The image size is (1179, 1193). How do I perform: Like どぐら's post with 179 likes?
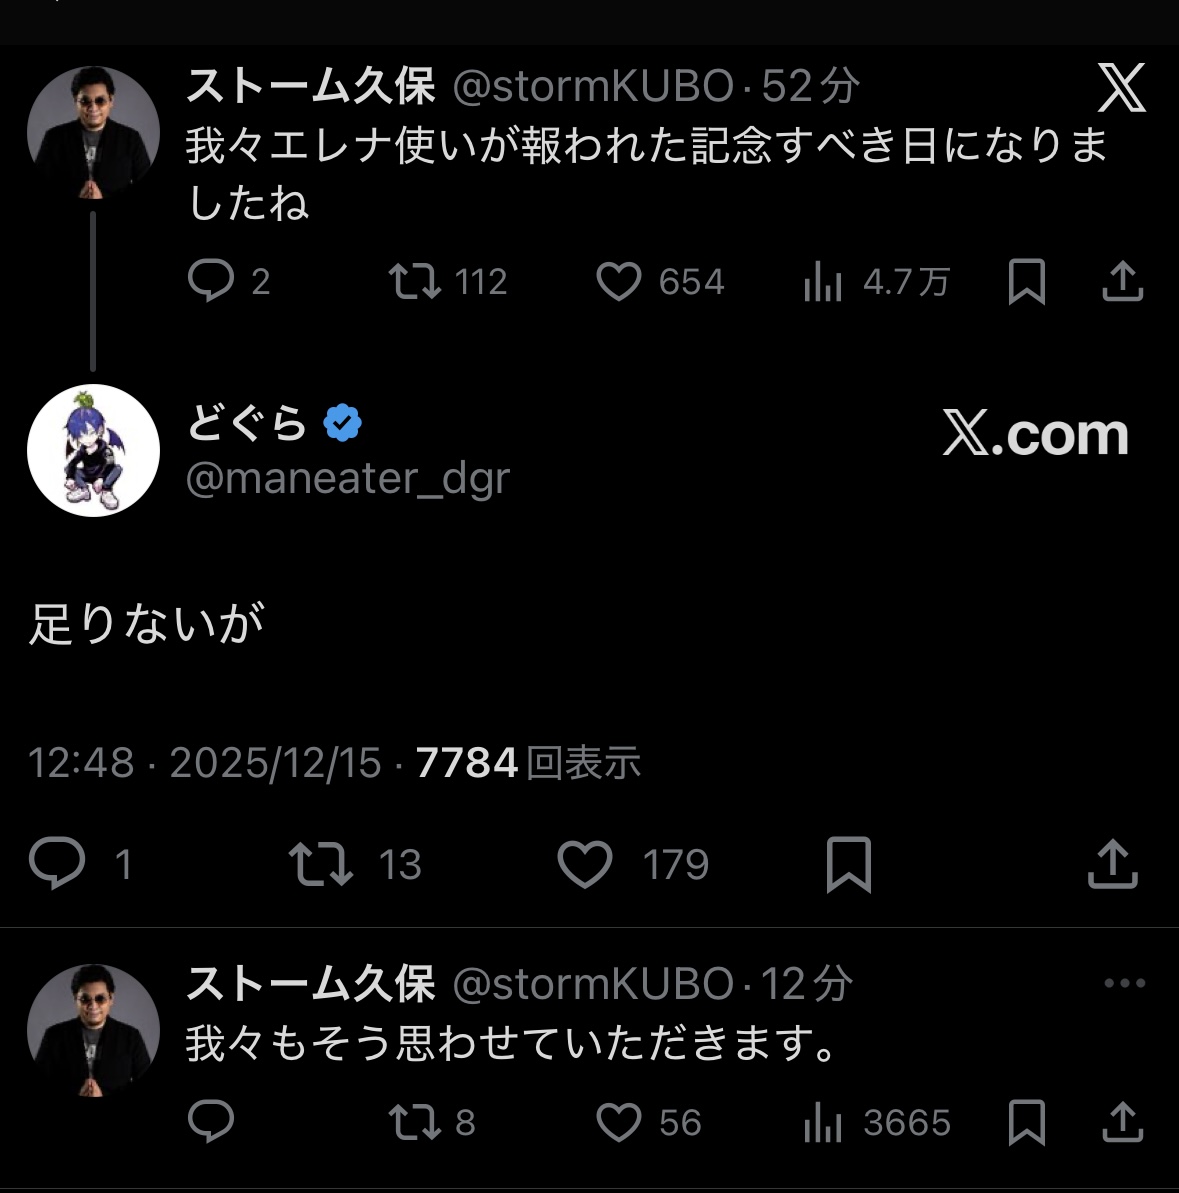pyautogui.click(x=585, y=864)
